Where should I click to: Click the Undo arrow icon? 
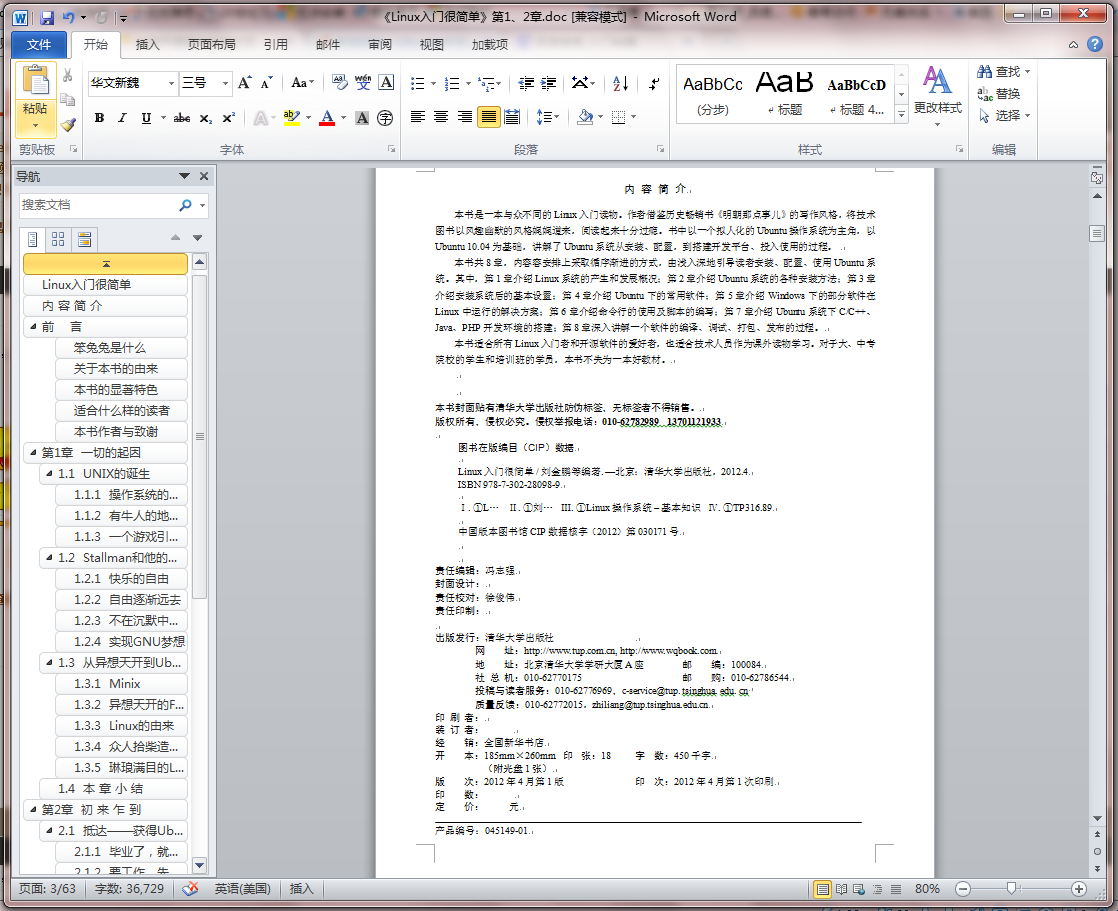point(68,17)
